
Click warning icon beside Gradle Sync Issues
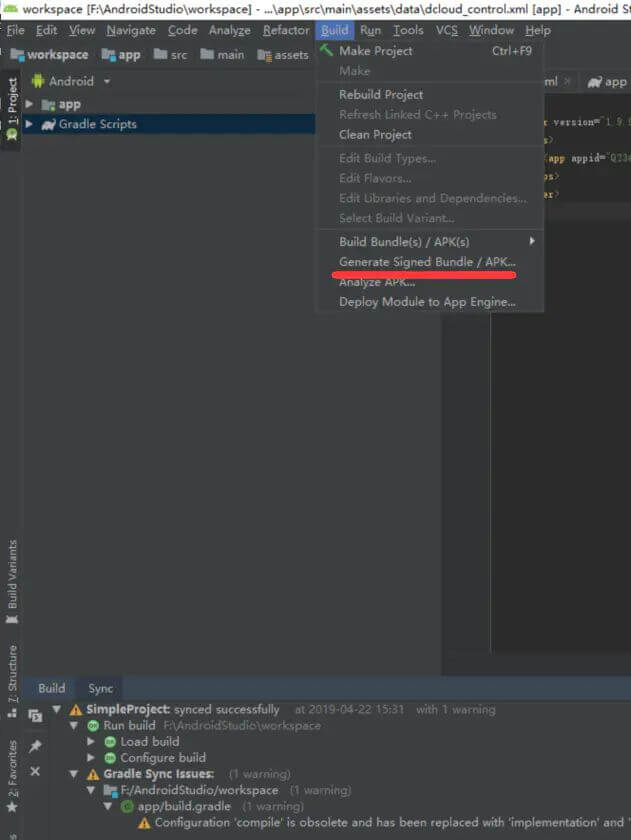tap(93, 774)
